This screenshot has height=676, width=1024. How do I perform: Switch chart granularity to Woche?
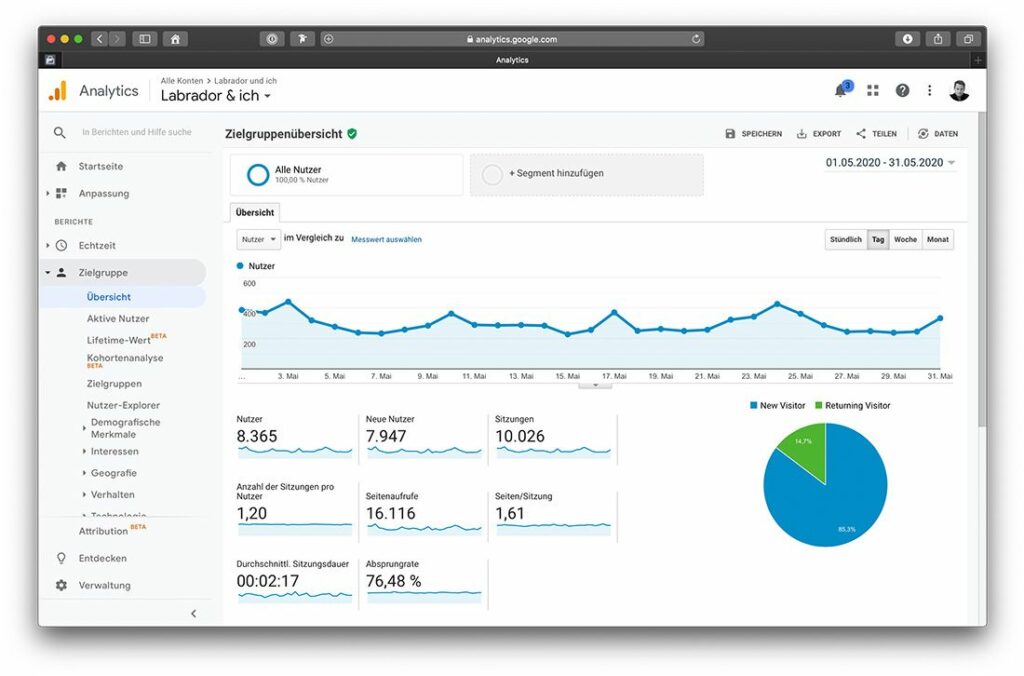point(906,239)
